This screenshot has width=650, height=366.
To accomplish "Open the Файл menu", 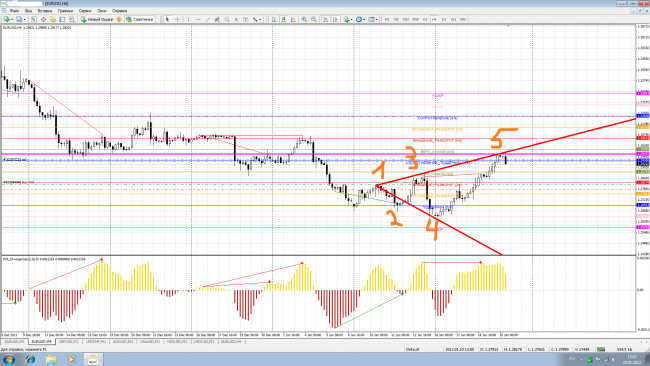I will tap(15, 11).
